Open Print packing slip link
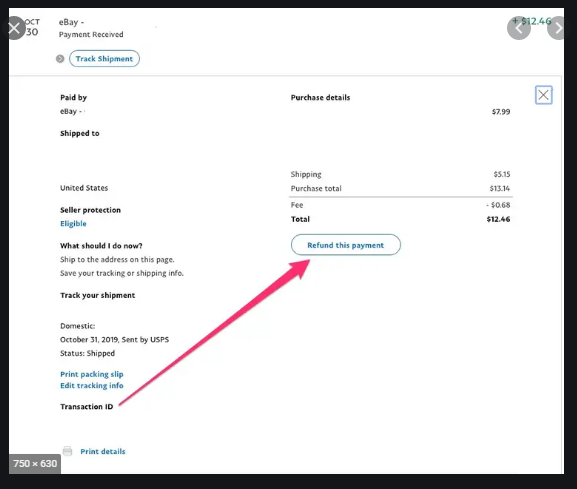The image size is (577, 489). [92, 374]
